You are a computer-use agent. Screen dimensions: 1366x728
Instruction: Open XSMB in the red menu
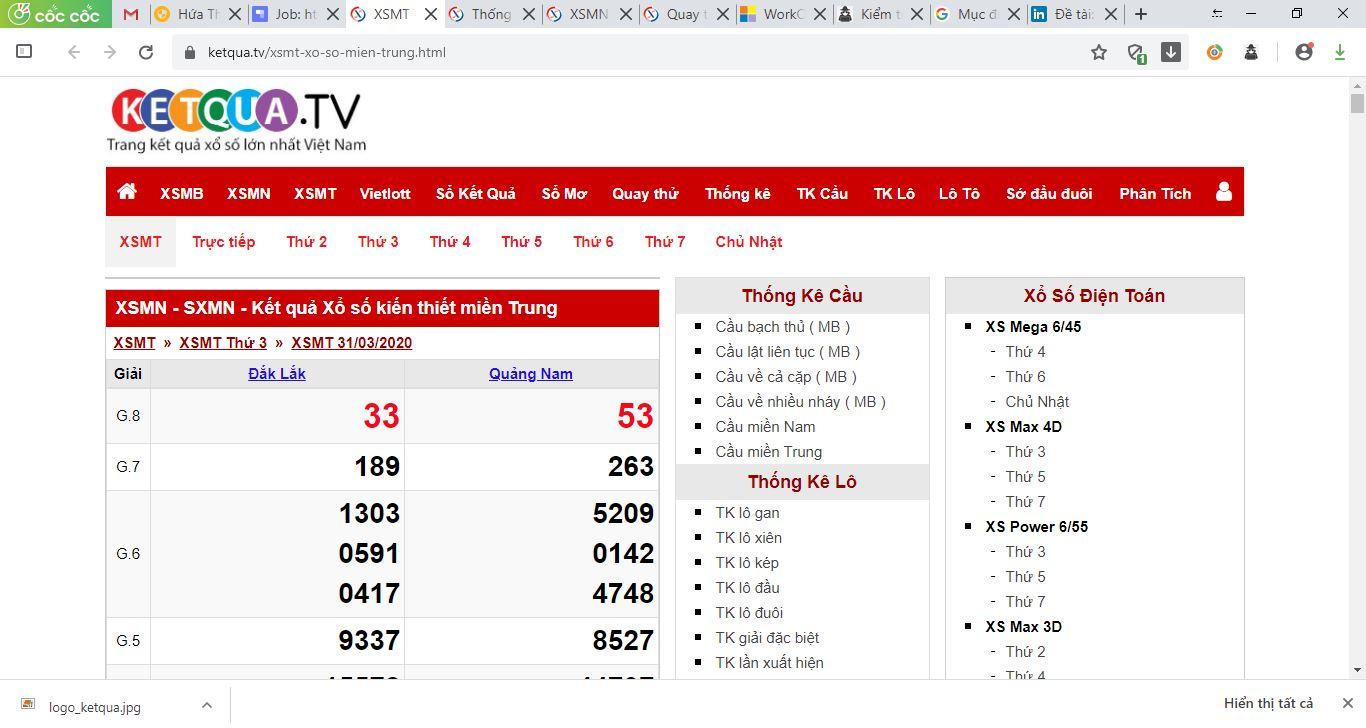pyautogui.click(x=181, y=193)
